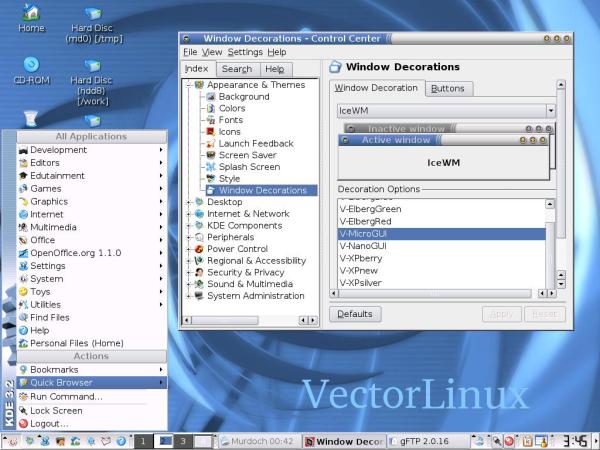
Task: Select the Window Decoration tab
Action: point(377,88)
